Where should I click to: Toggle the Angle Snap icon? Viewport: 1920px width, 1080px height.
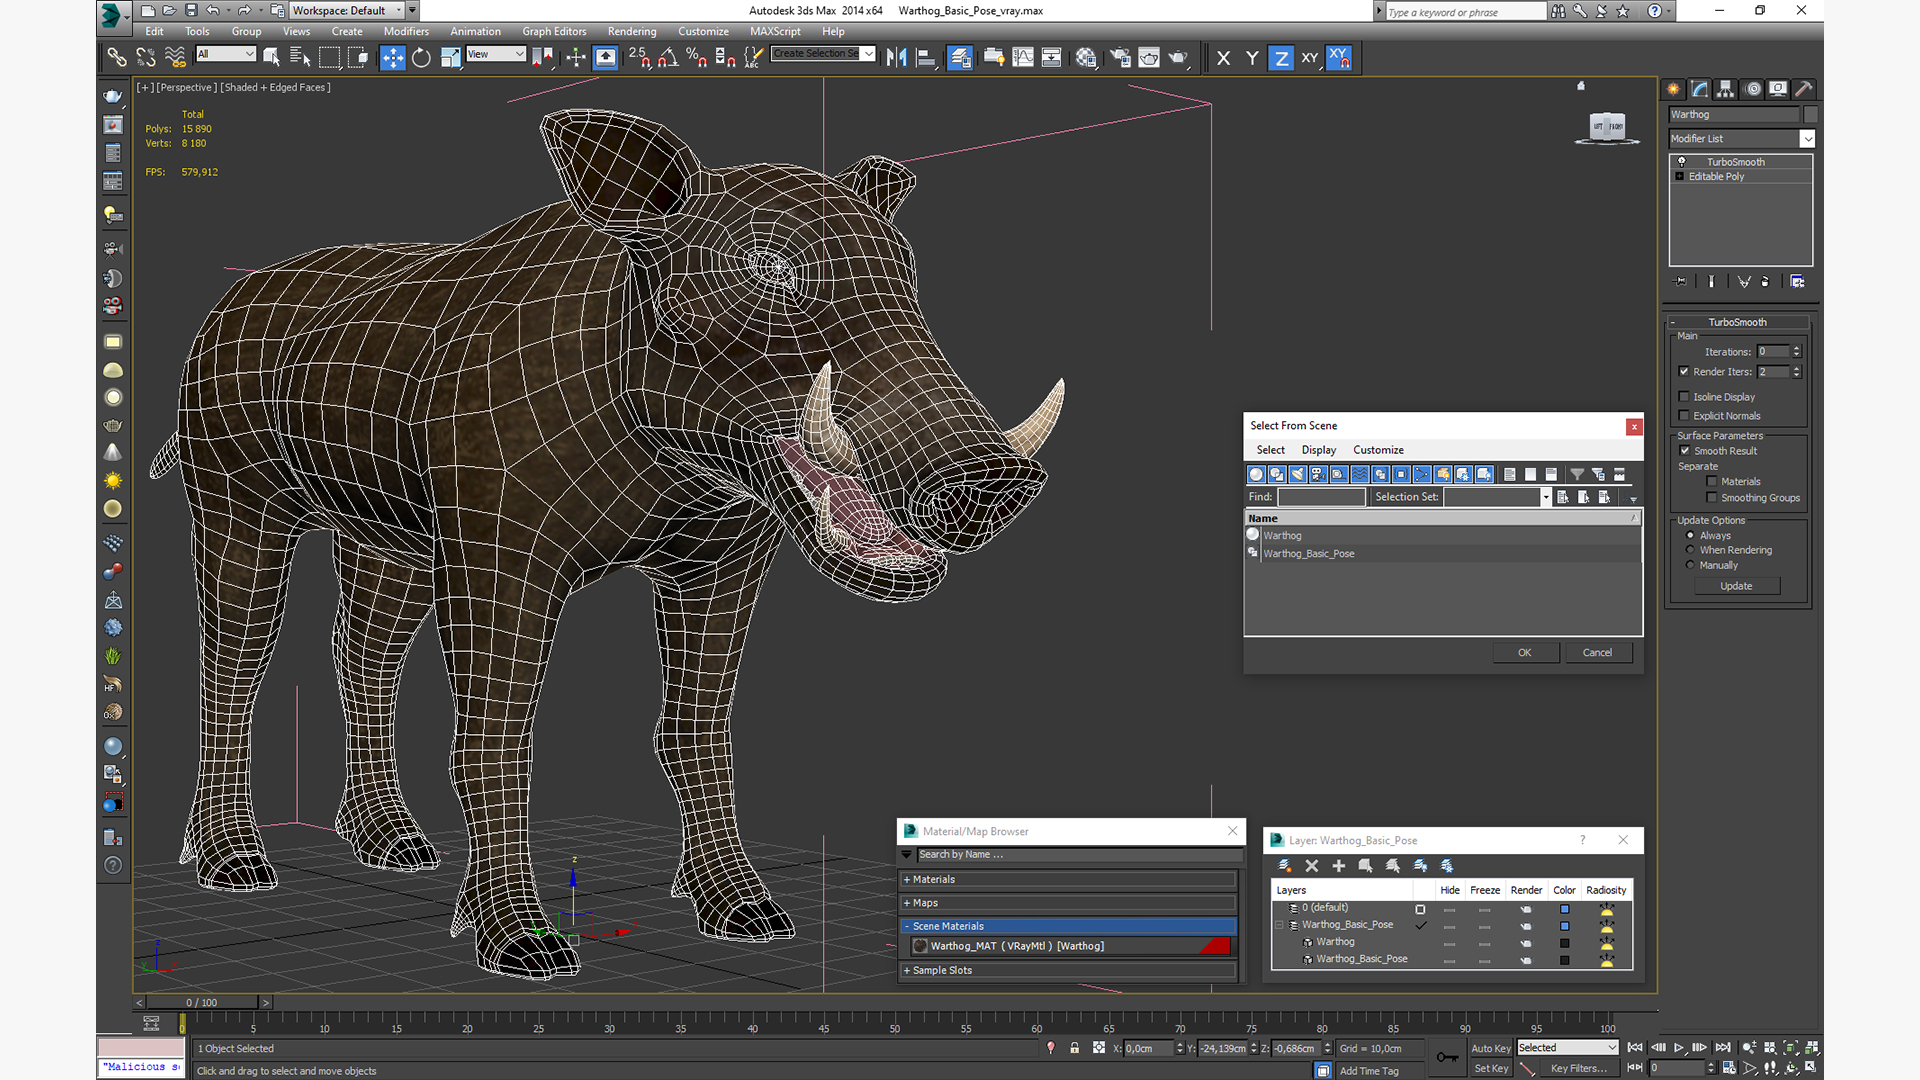(668, 58)
